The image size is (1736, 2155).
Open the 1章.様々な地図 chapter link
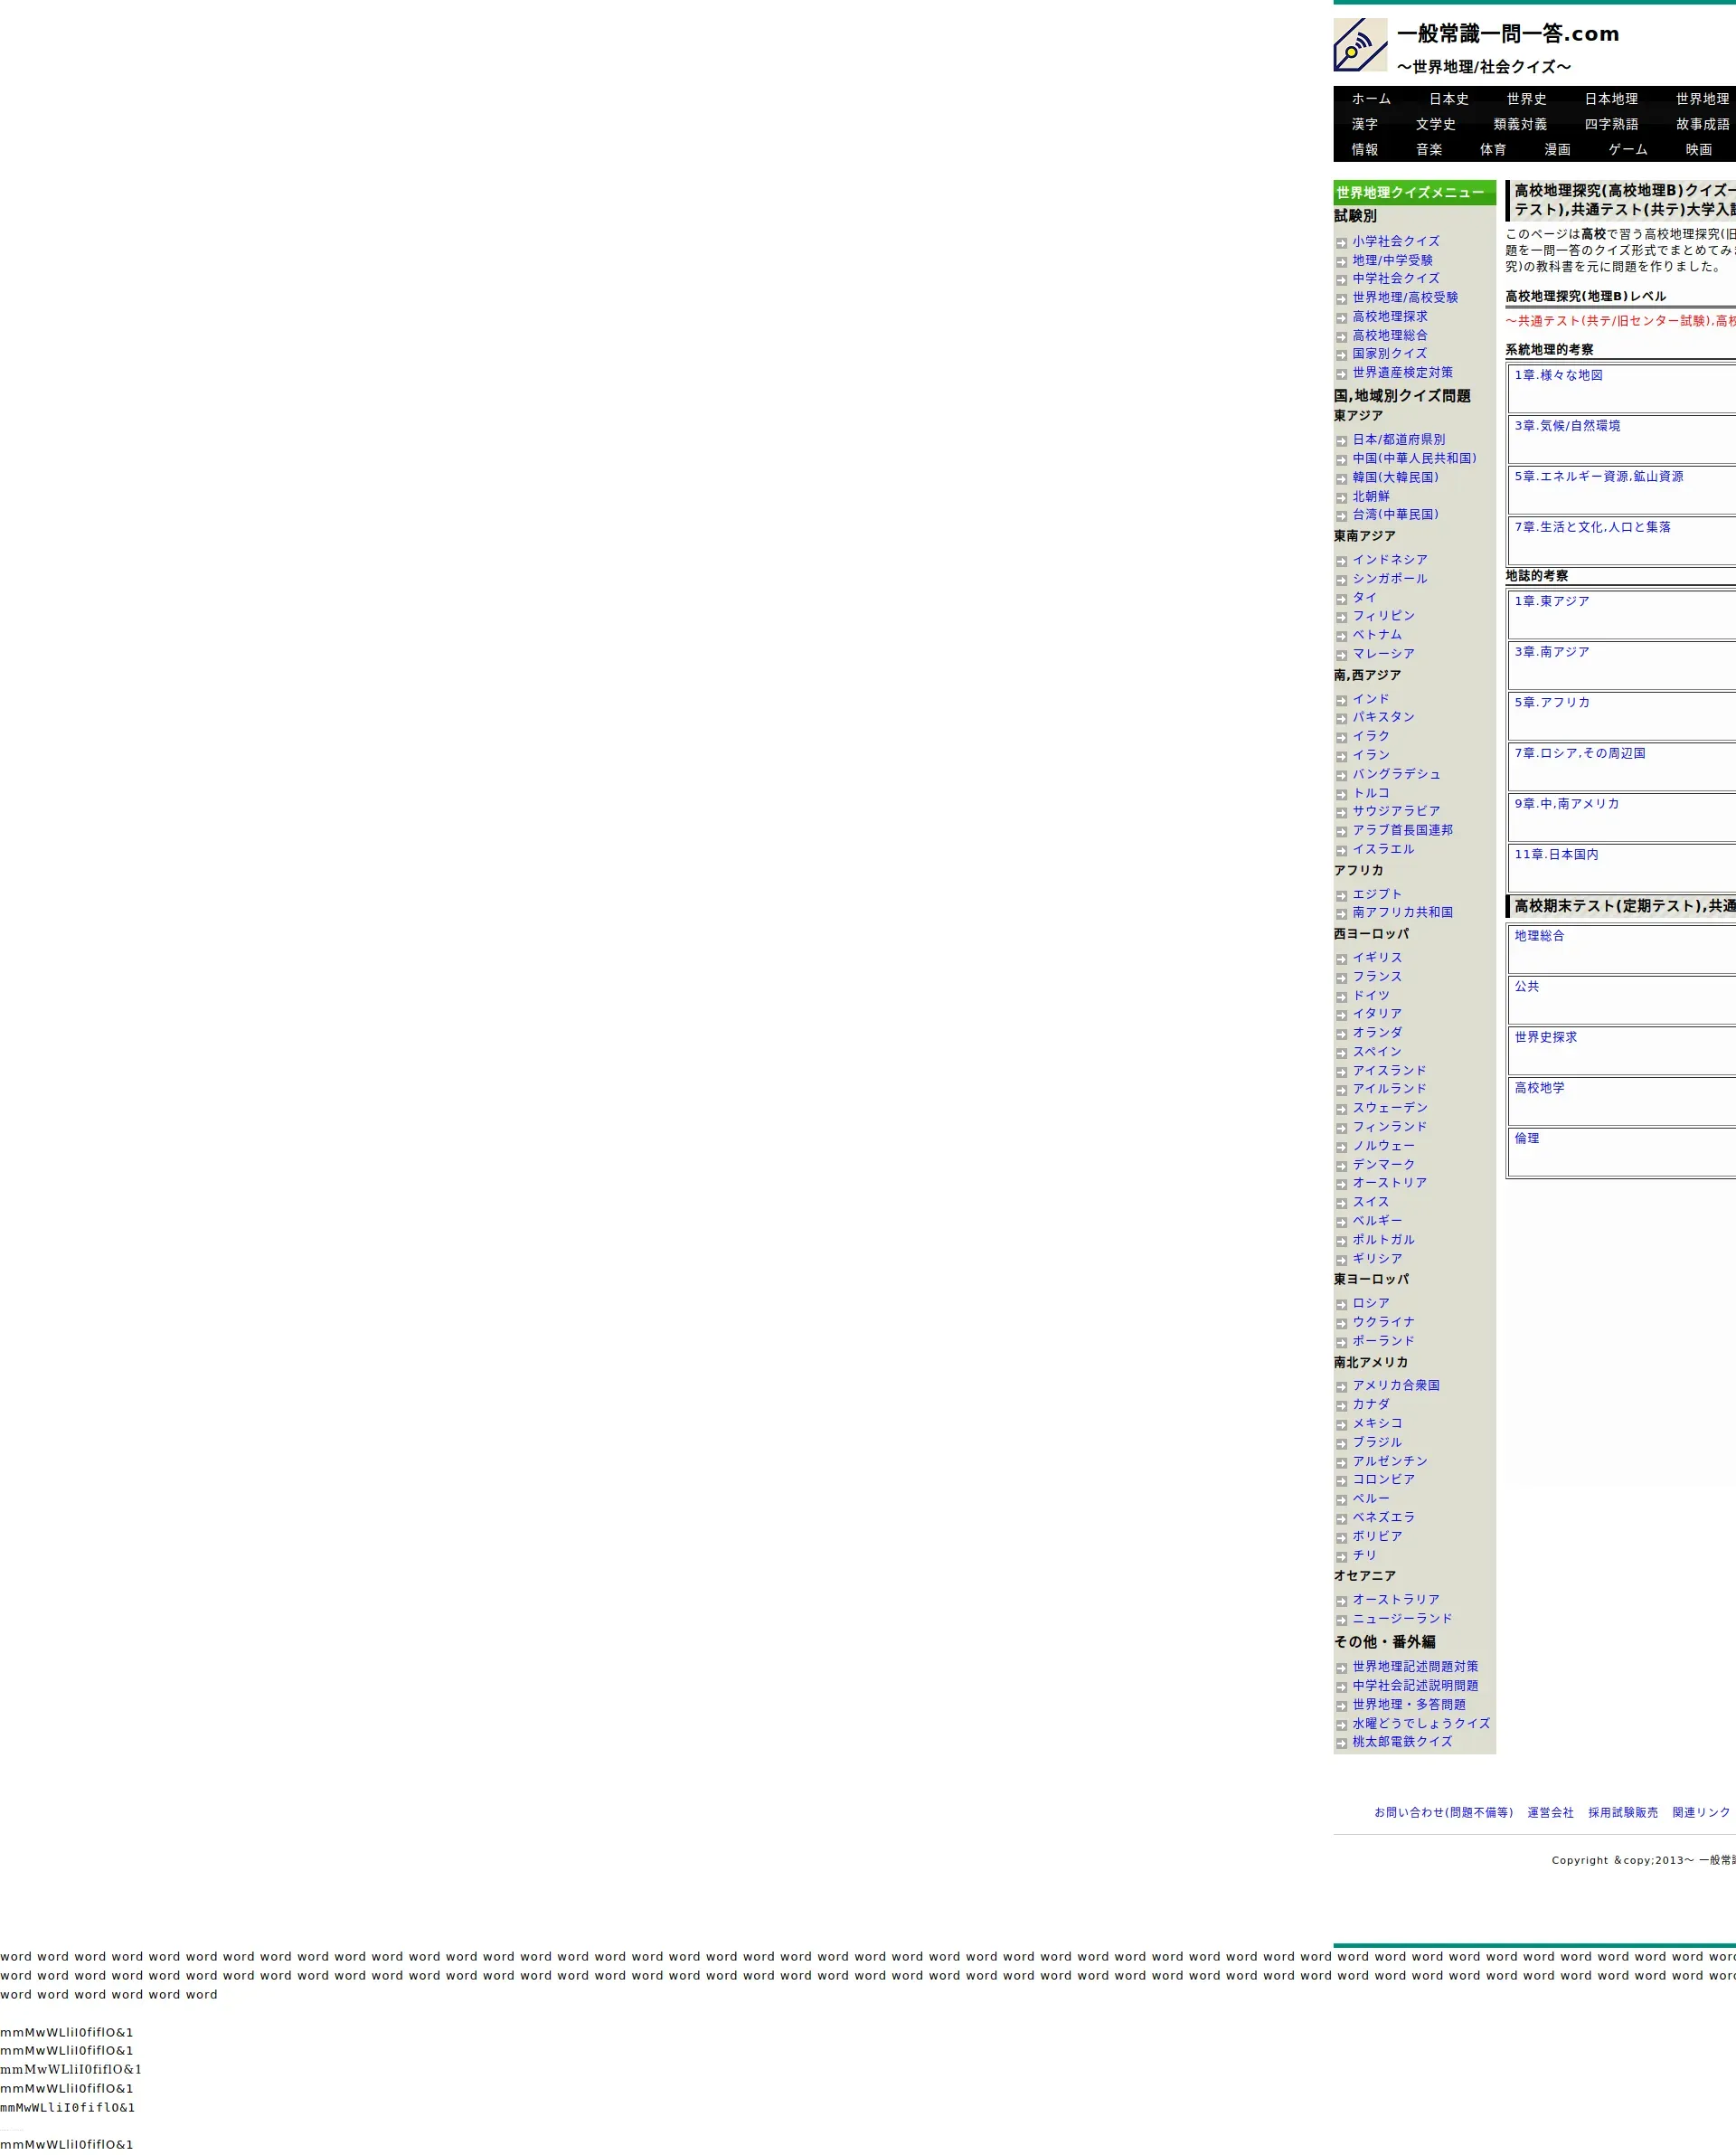click(1558, 375)
